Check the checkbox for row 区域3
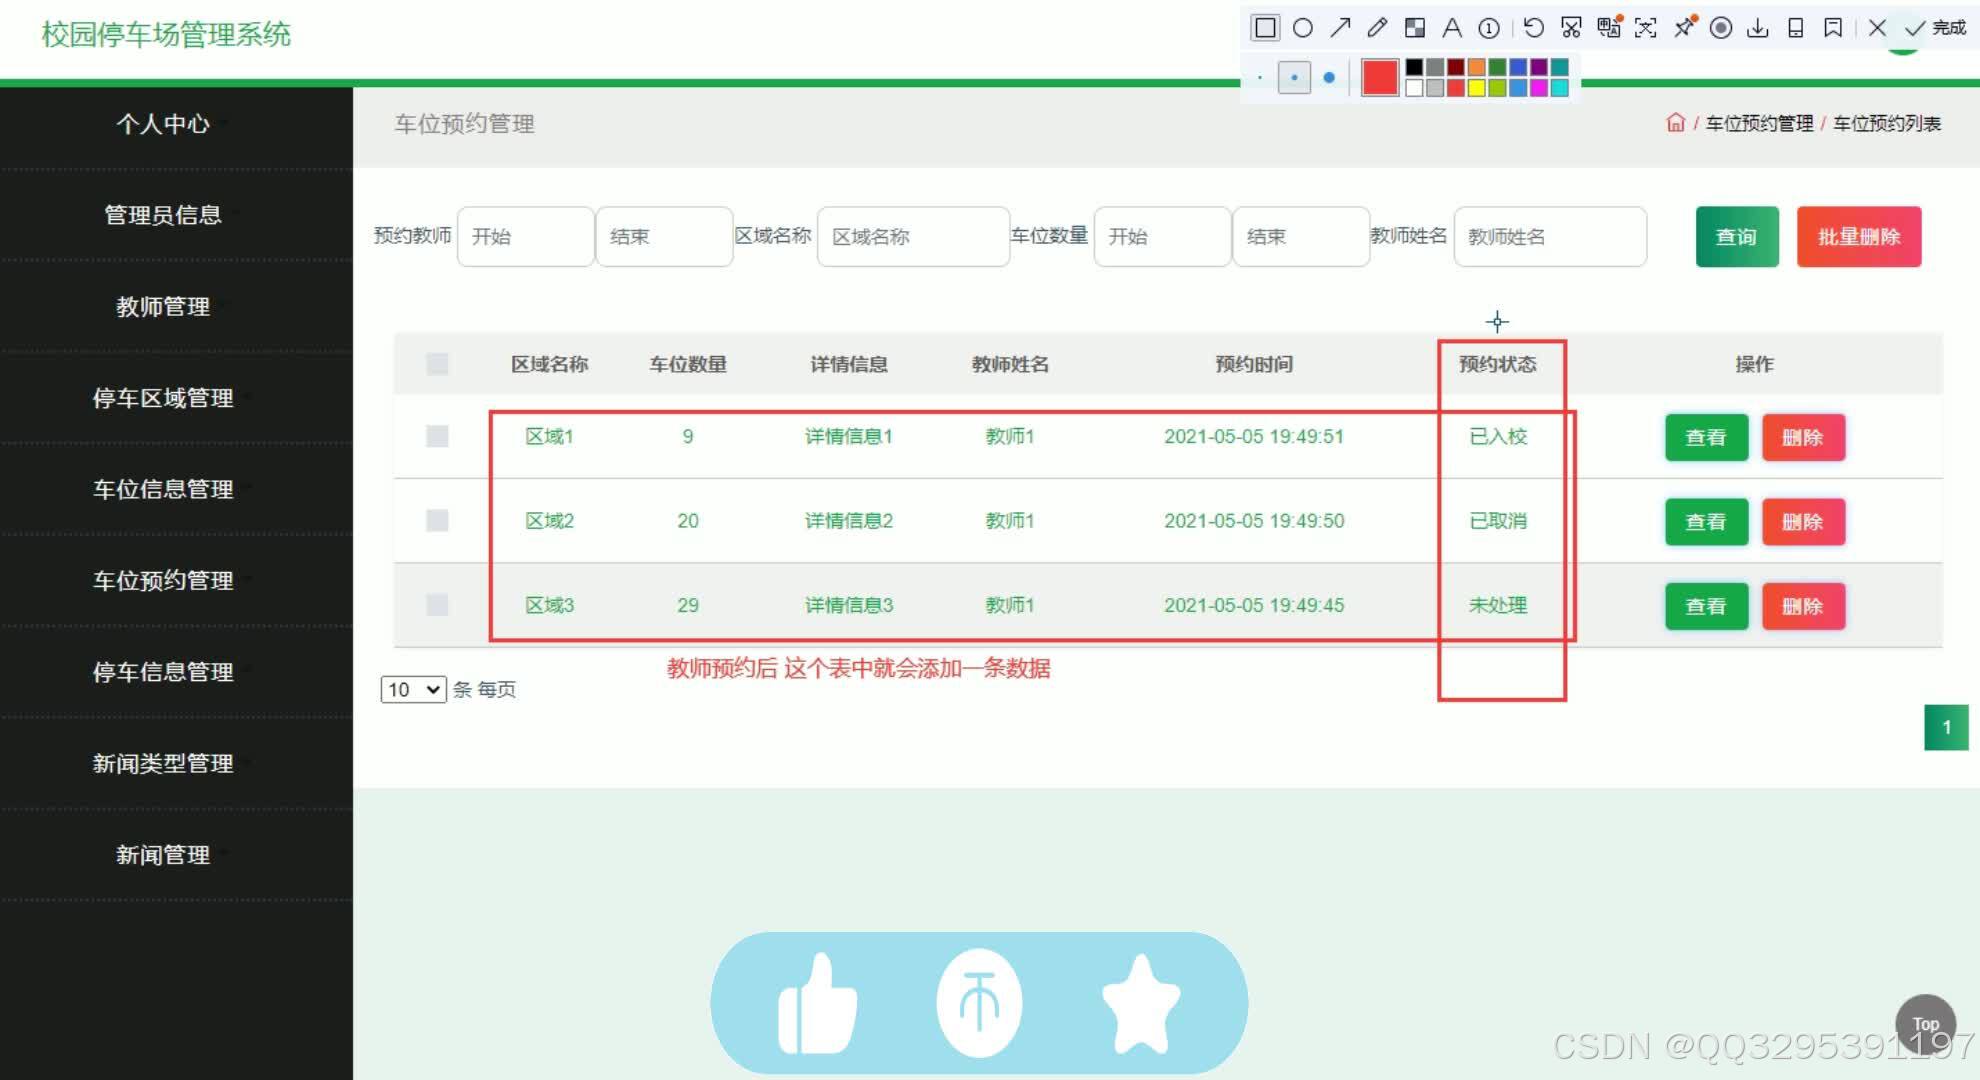1980x1080 pixels. pyautogui.click(x=437, y=604)
